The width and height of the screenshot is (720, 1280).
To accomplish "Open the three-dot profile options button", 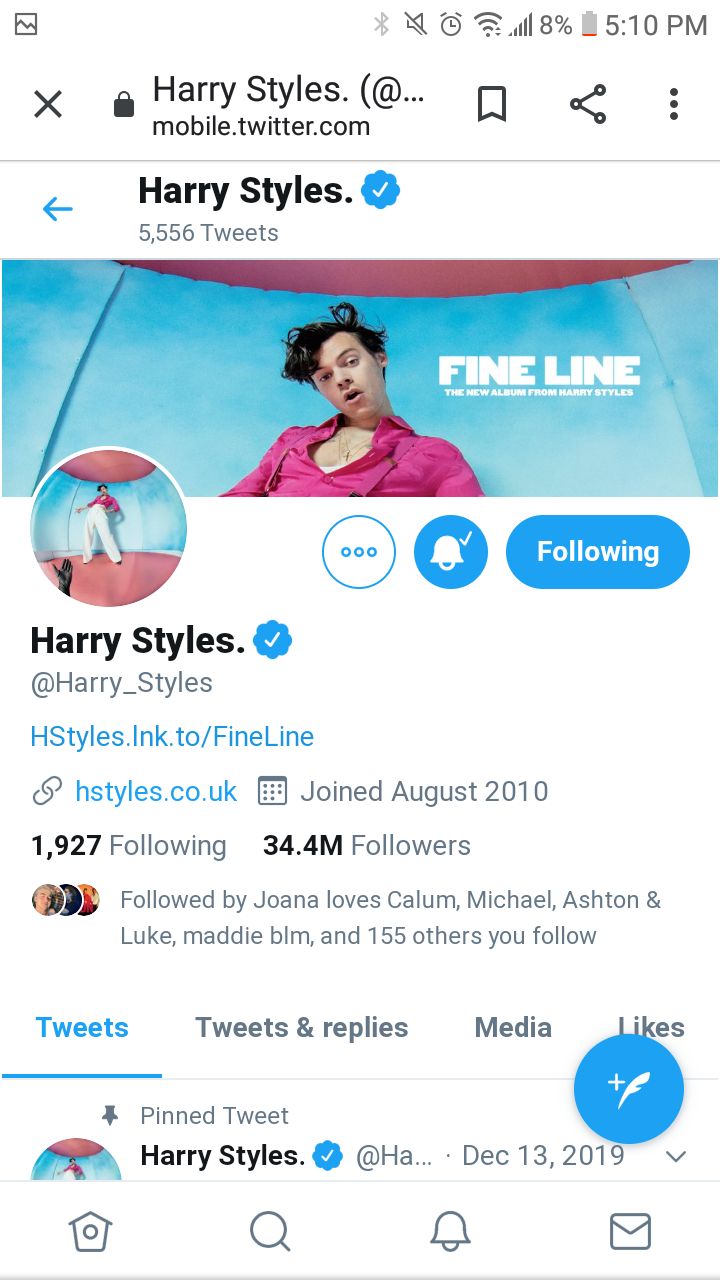I will coord(359,552).
